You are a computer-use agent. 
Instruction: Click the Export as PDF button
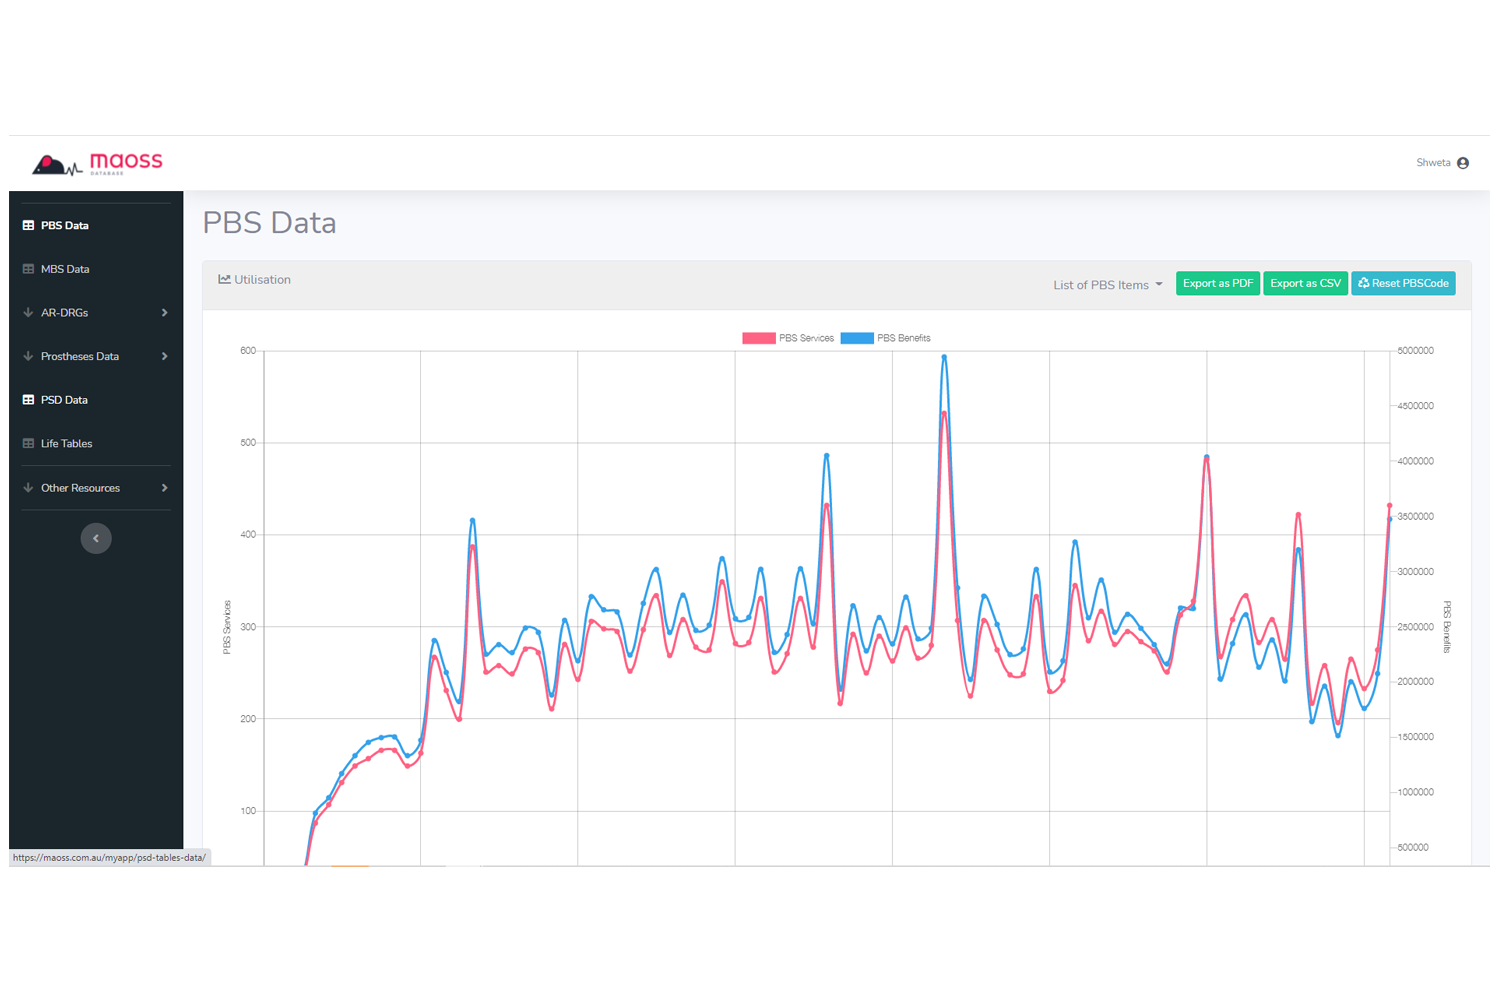tap(1217, 284)
